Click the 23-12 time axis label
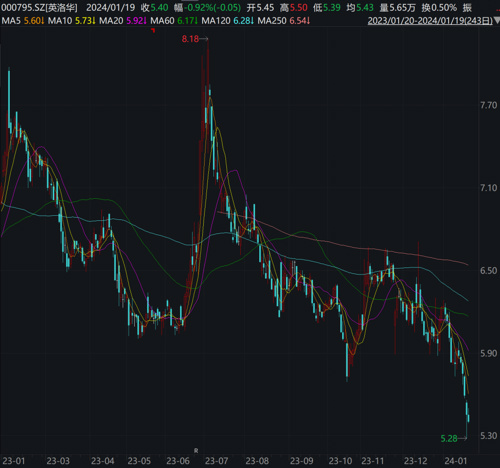The height and width of the screenshot is (468, 500). (x=416, y=461)
